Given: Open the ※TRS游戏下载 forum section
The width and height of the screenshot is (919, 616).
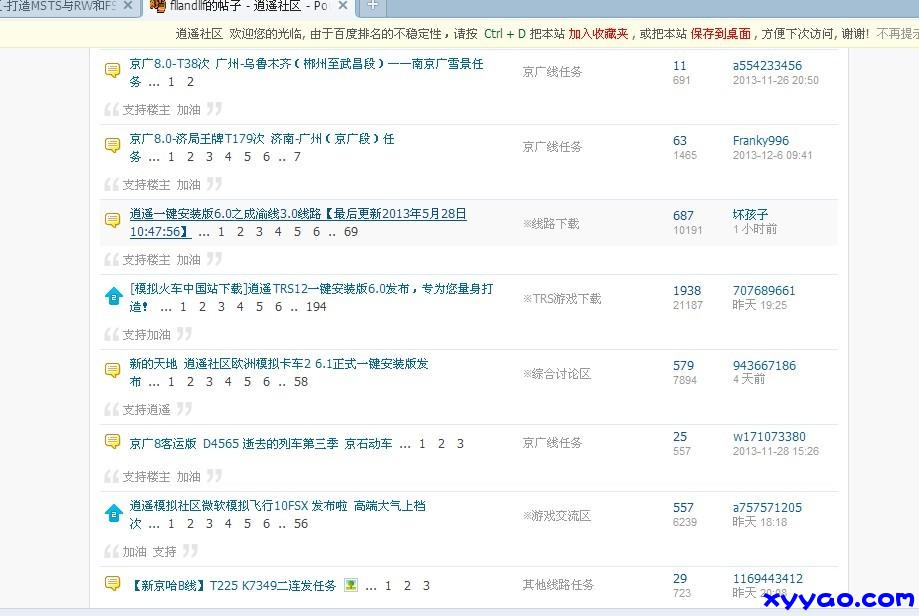Looking at the screenshot, I should tap(561, 298).
